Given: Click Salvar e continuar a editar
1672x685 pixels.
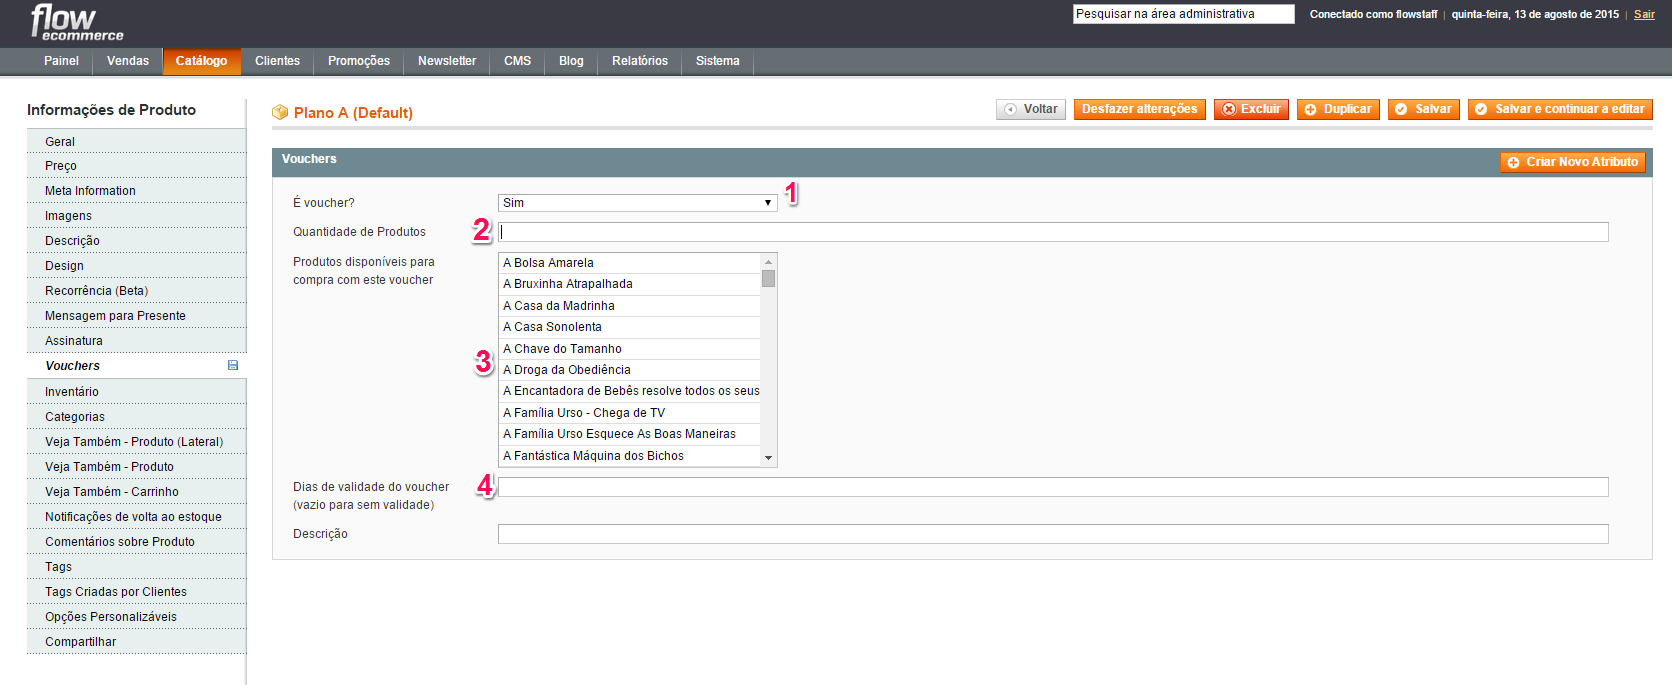Looking at the screenshot, I should pos(1560,109).
